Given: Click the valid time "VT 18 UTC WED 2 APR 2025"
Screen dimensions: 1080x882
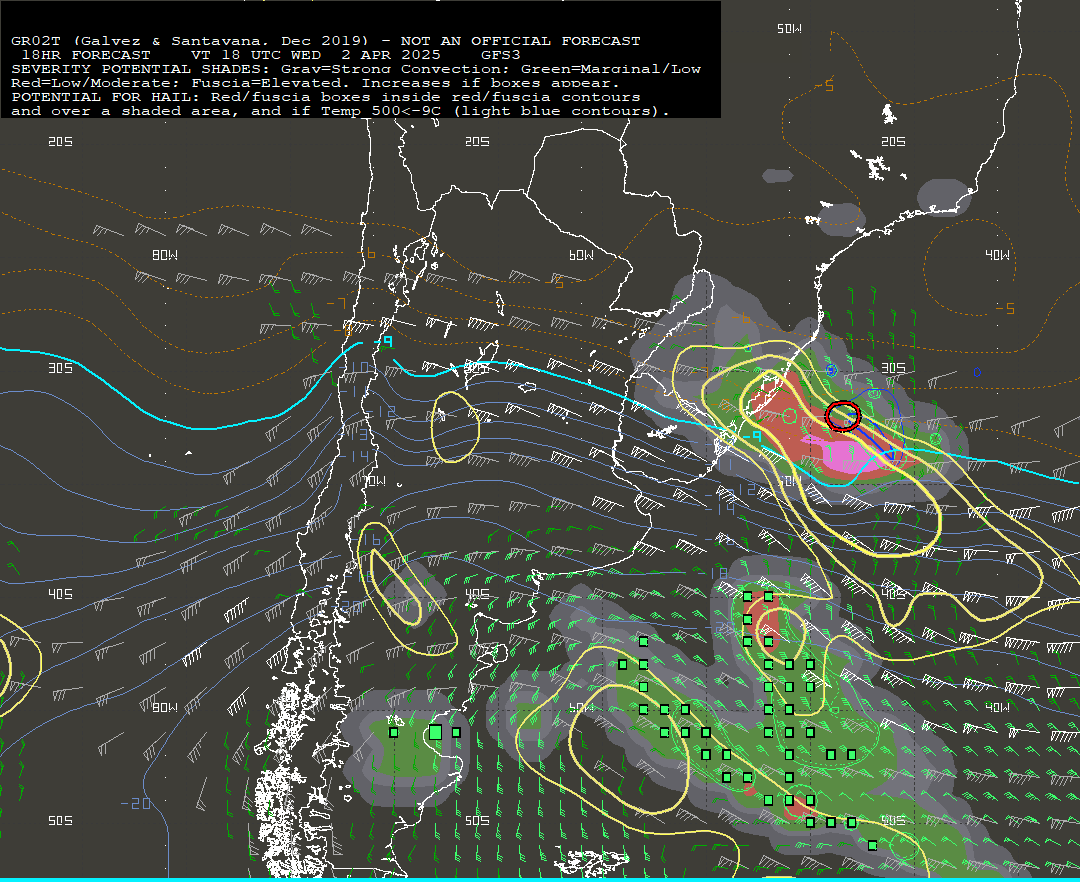Looking at the screenshot, I should click(315, 55).
